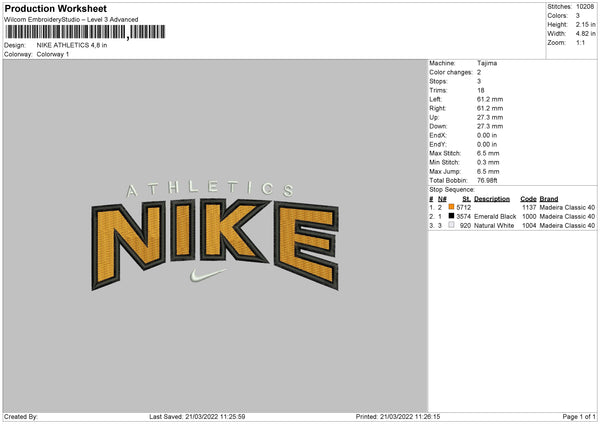Click the white swoosh logo in the design

[x=208, y=274]
